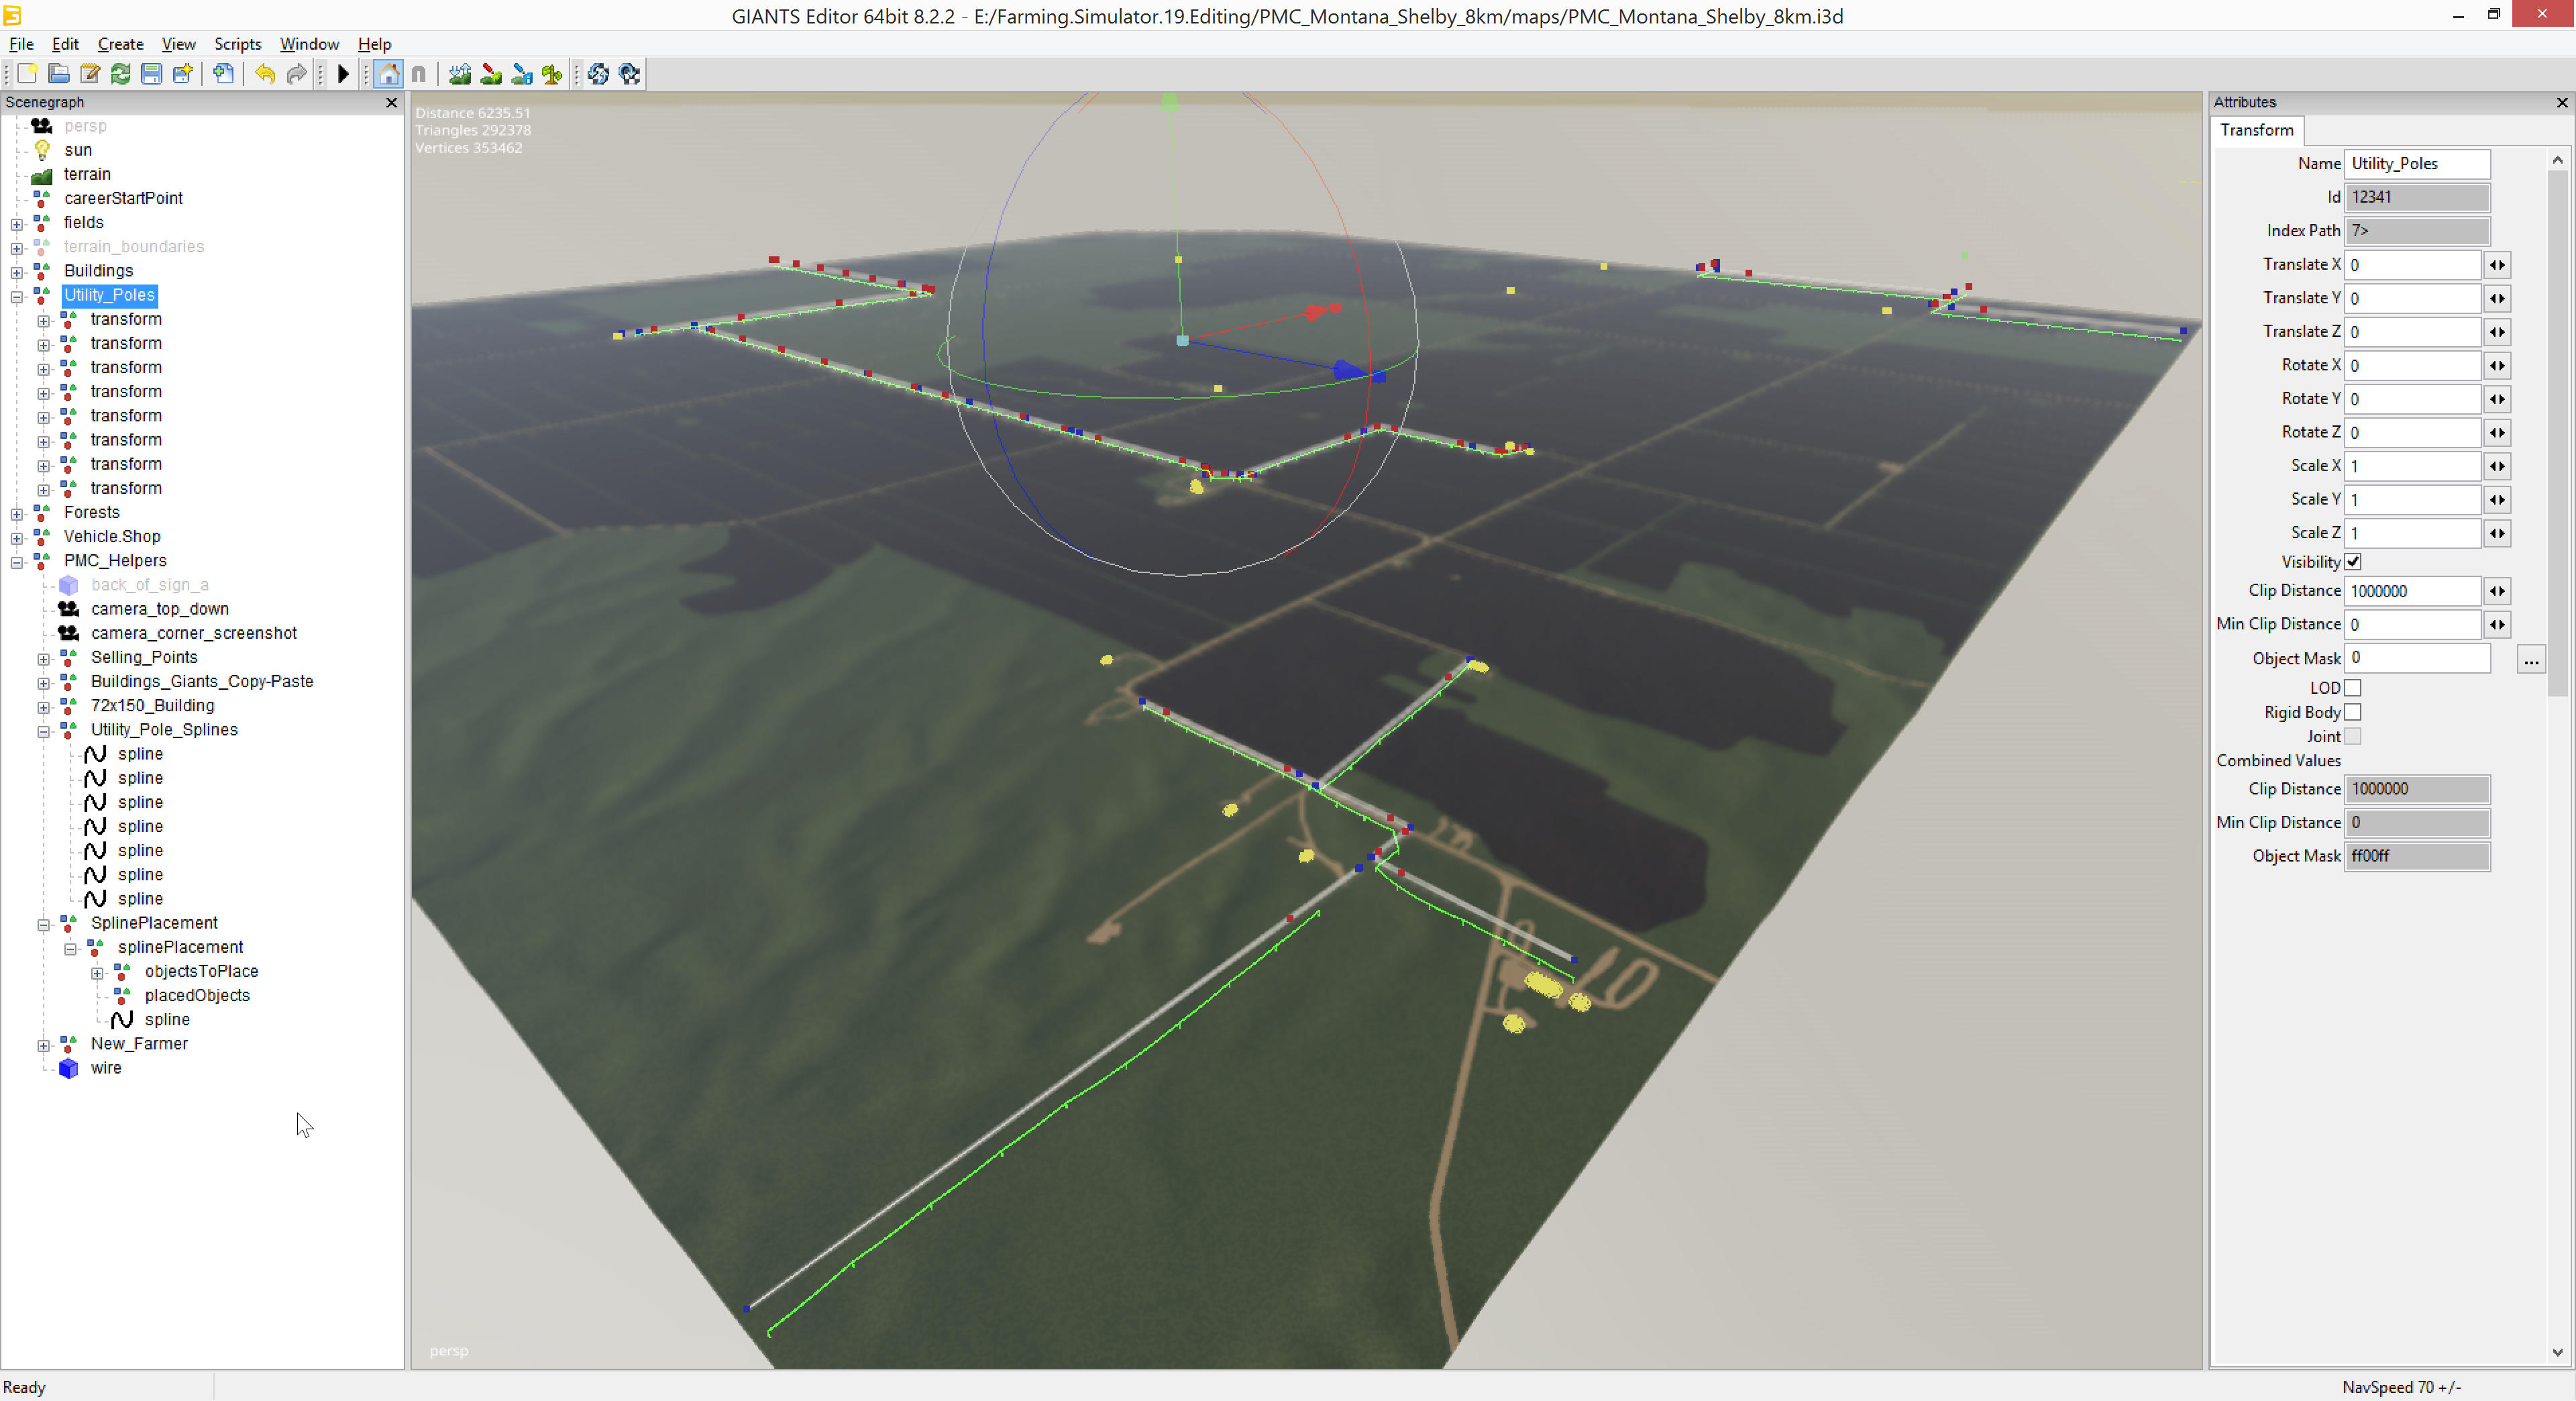Click the Min Clip Distance arrow control
Screen dimensions: 2576x1401
(2497, 624)
